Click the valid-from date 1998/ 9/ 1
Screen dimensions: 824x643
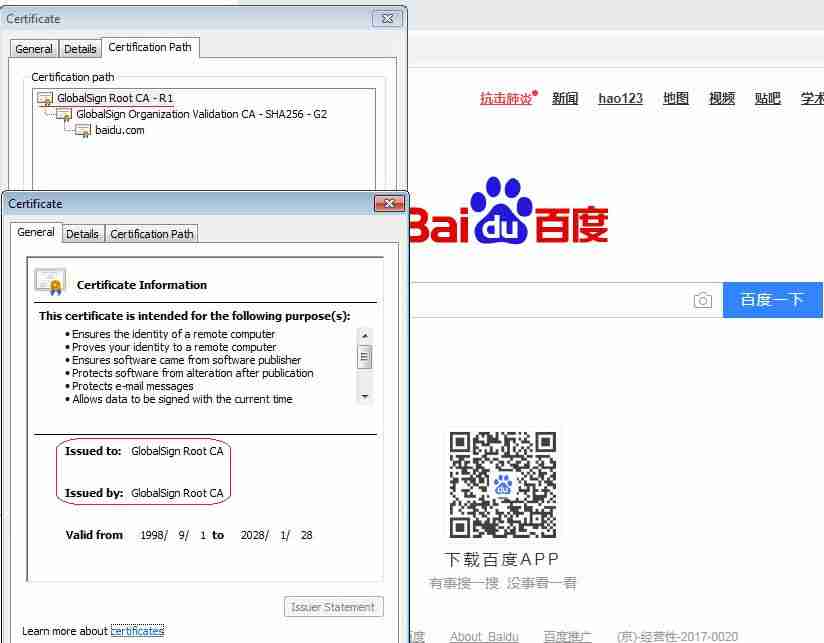173,535
